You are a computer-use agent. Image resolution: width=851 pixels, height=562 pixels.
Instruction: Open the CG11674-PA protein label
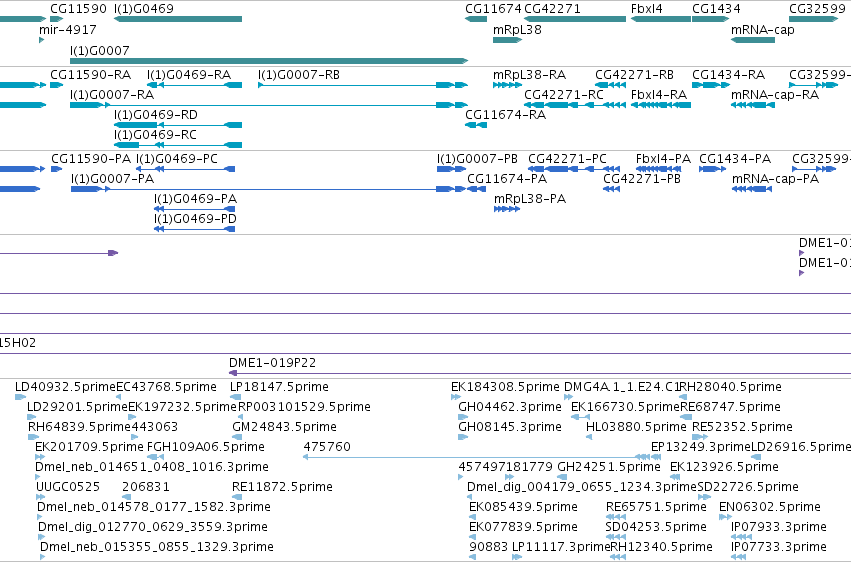(507, 178)
